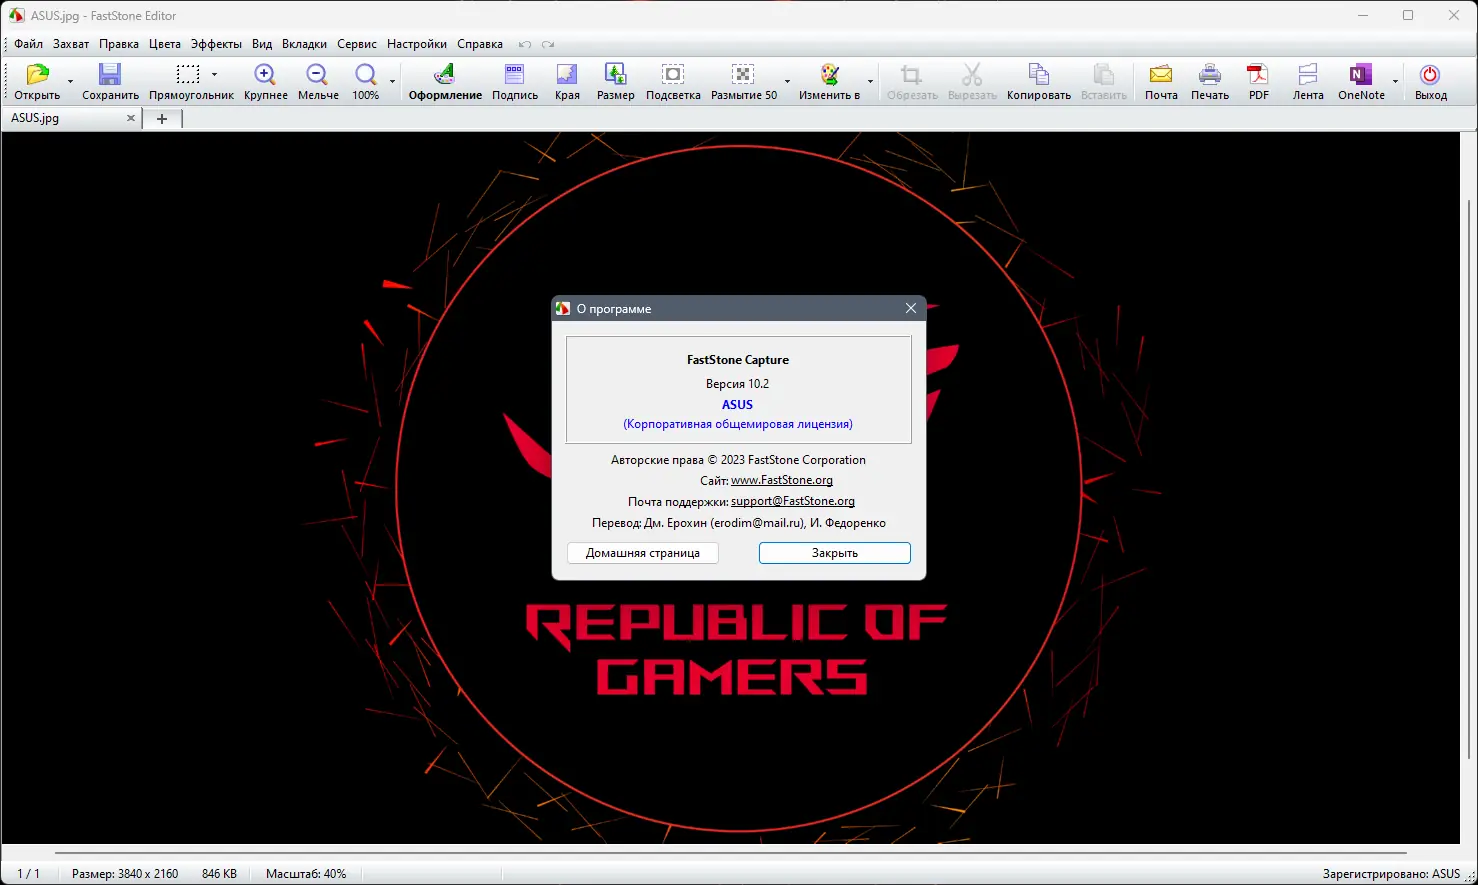Screen dimensions: 1478x885
Task: Expand the Изменить в dropdown arrow
Action: 870,80
